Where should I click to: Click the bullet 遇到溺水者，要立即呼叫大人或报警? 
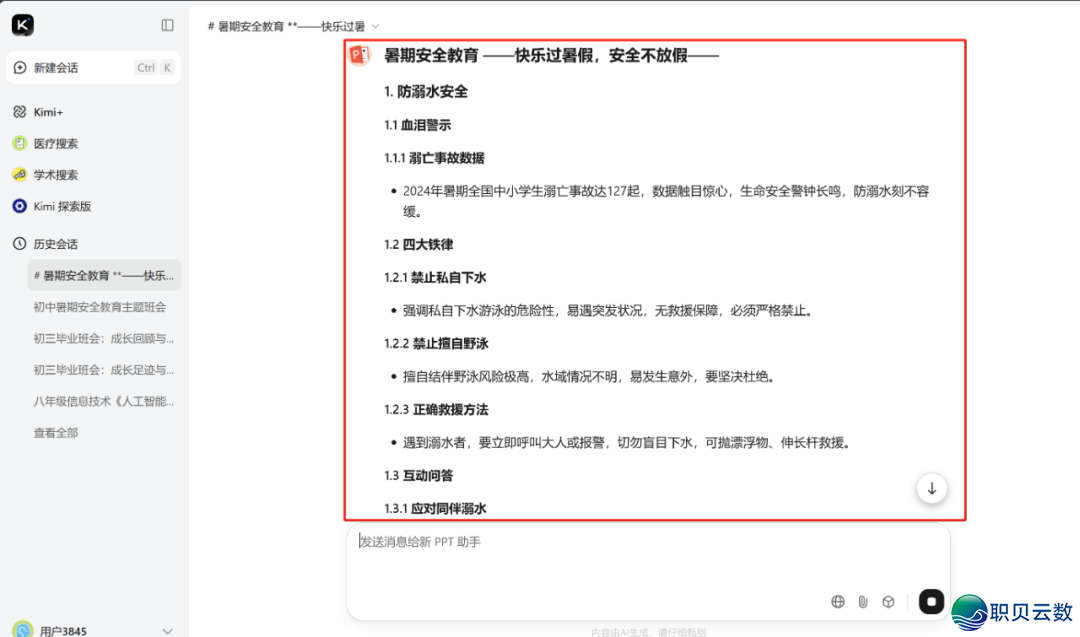(x=628, y=443)
